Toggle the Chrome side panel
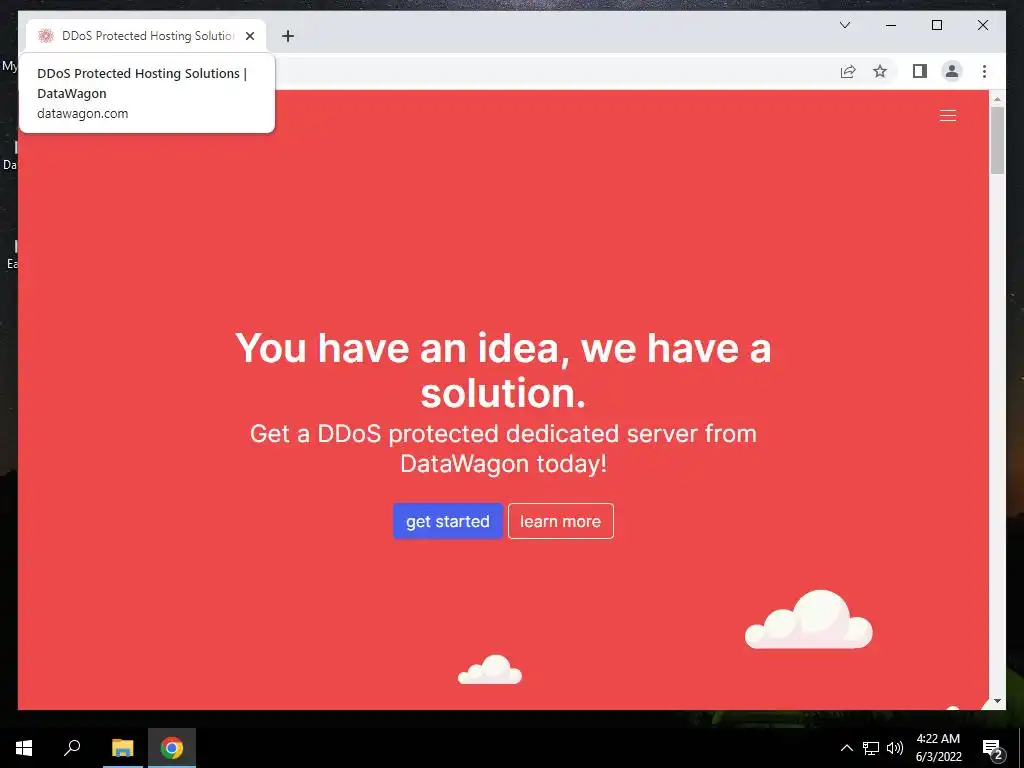 click(920, 71)
